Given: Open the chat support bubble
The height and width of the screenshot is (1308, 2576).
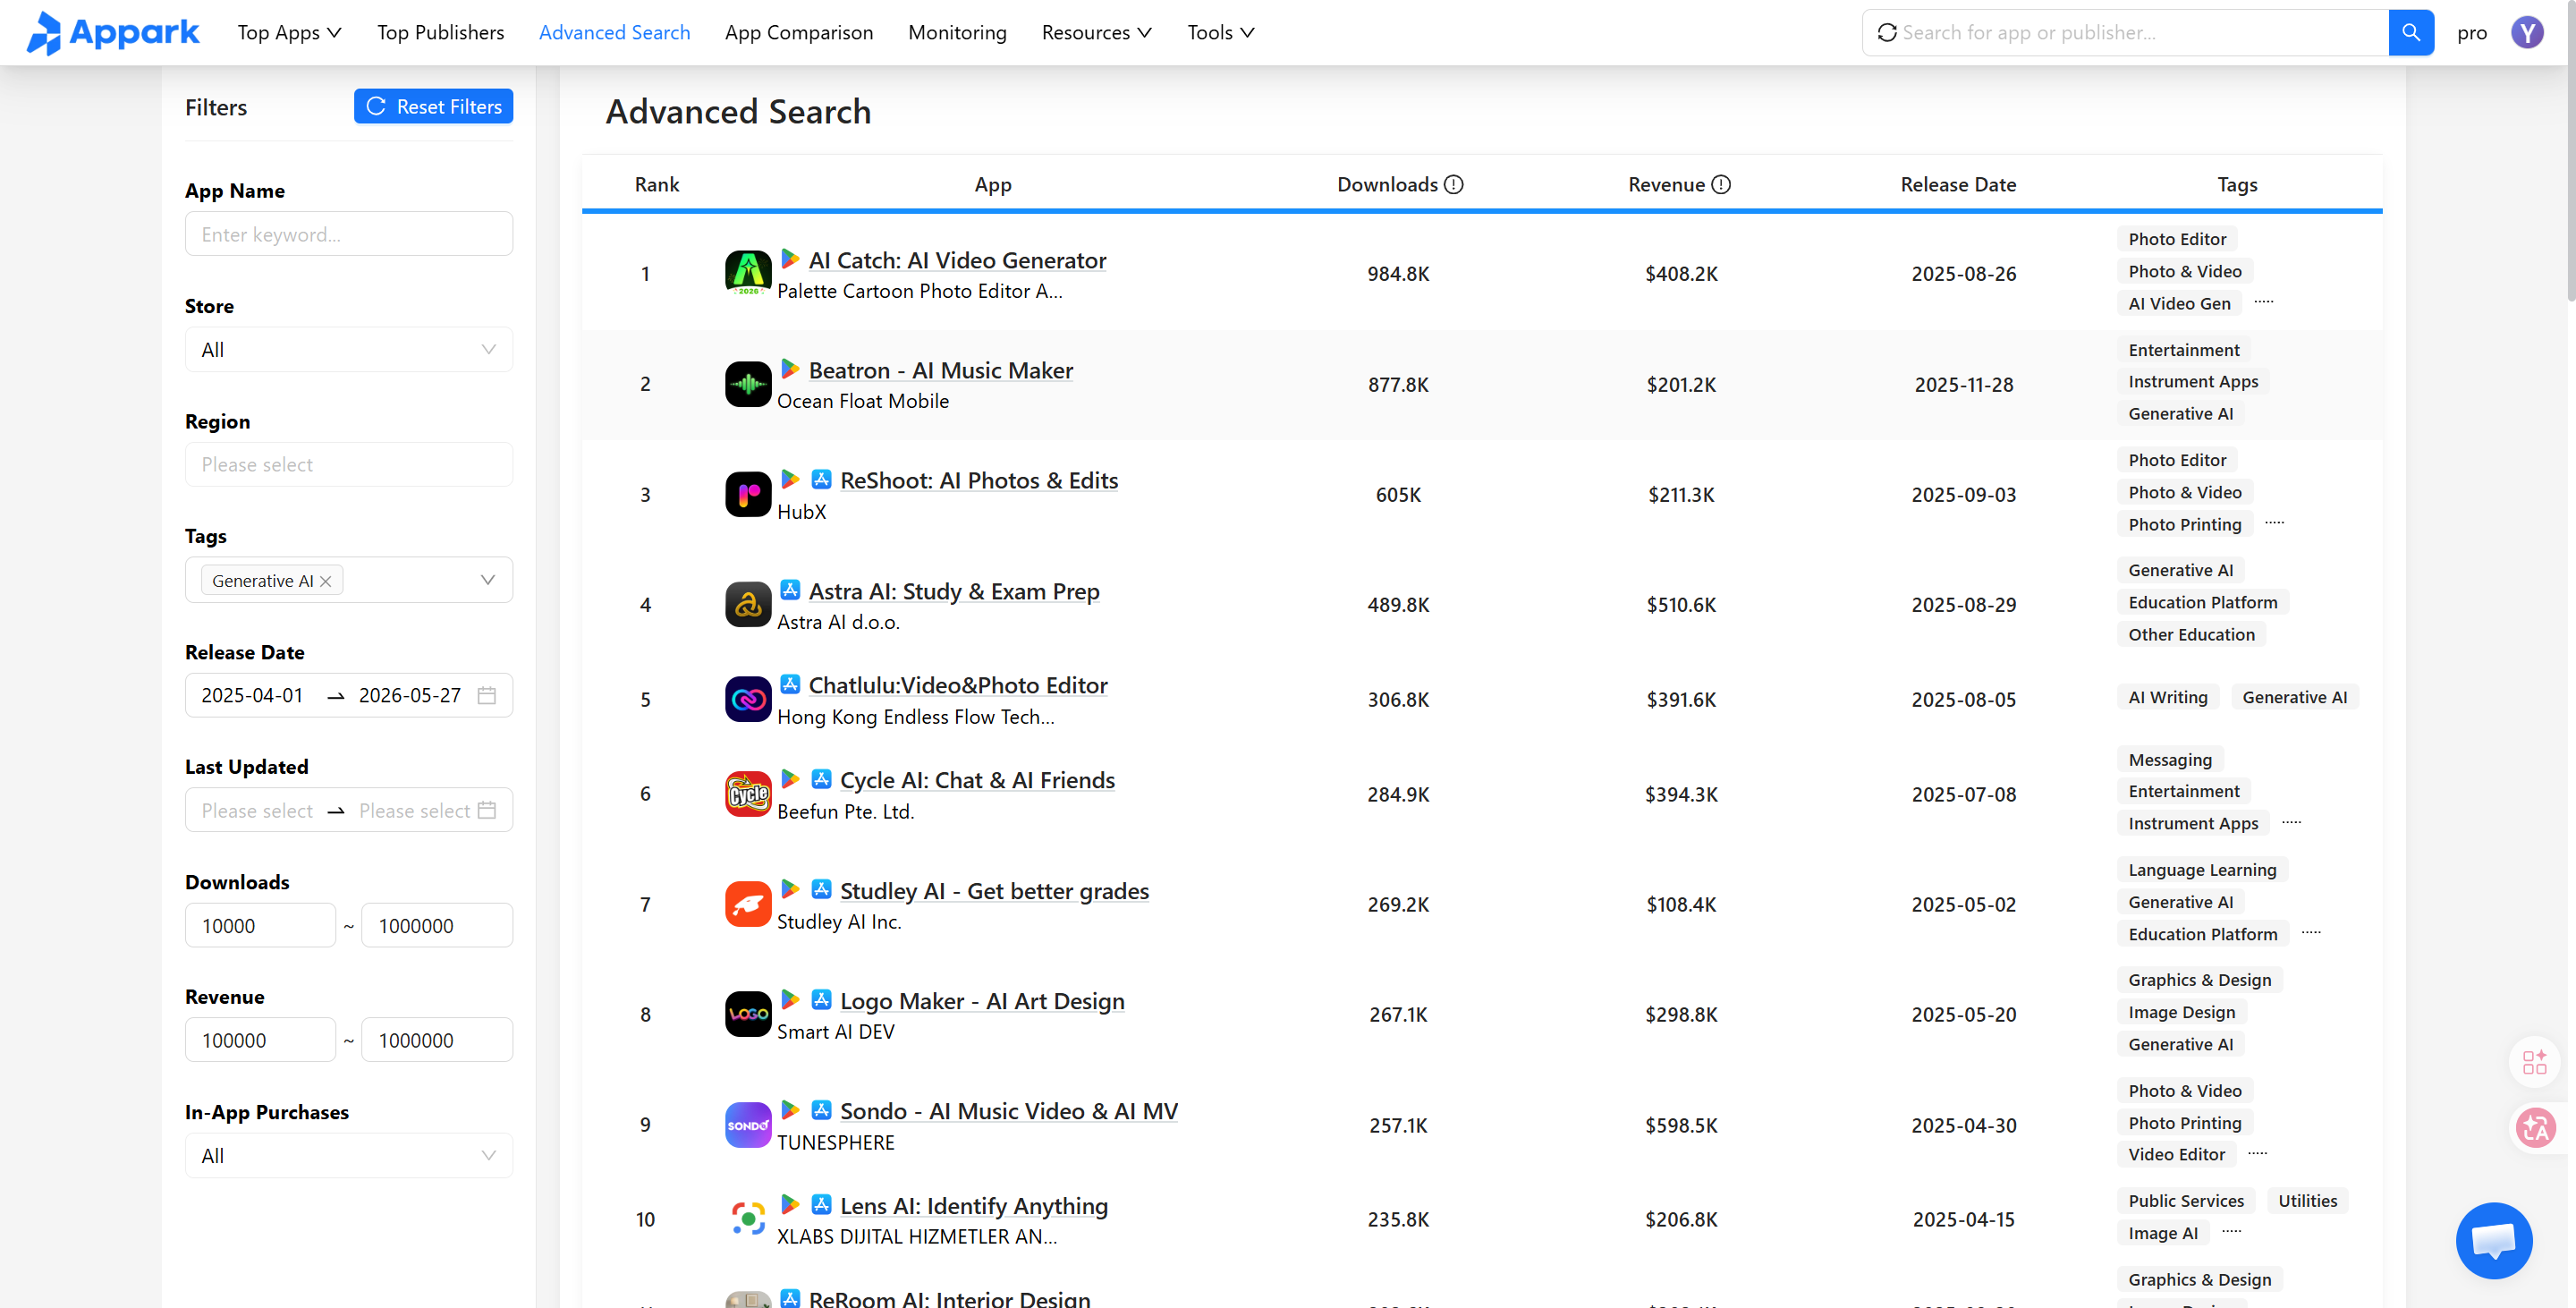Looking at the screenshot, I should click(x=2493, y=1240).
